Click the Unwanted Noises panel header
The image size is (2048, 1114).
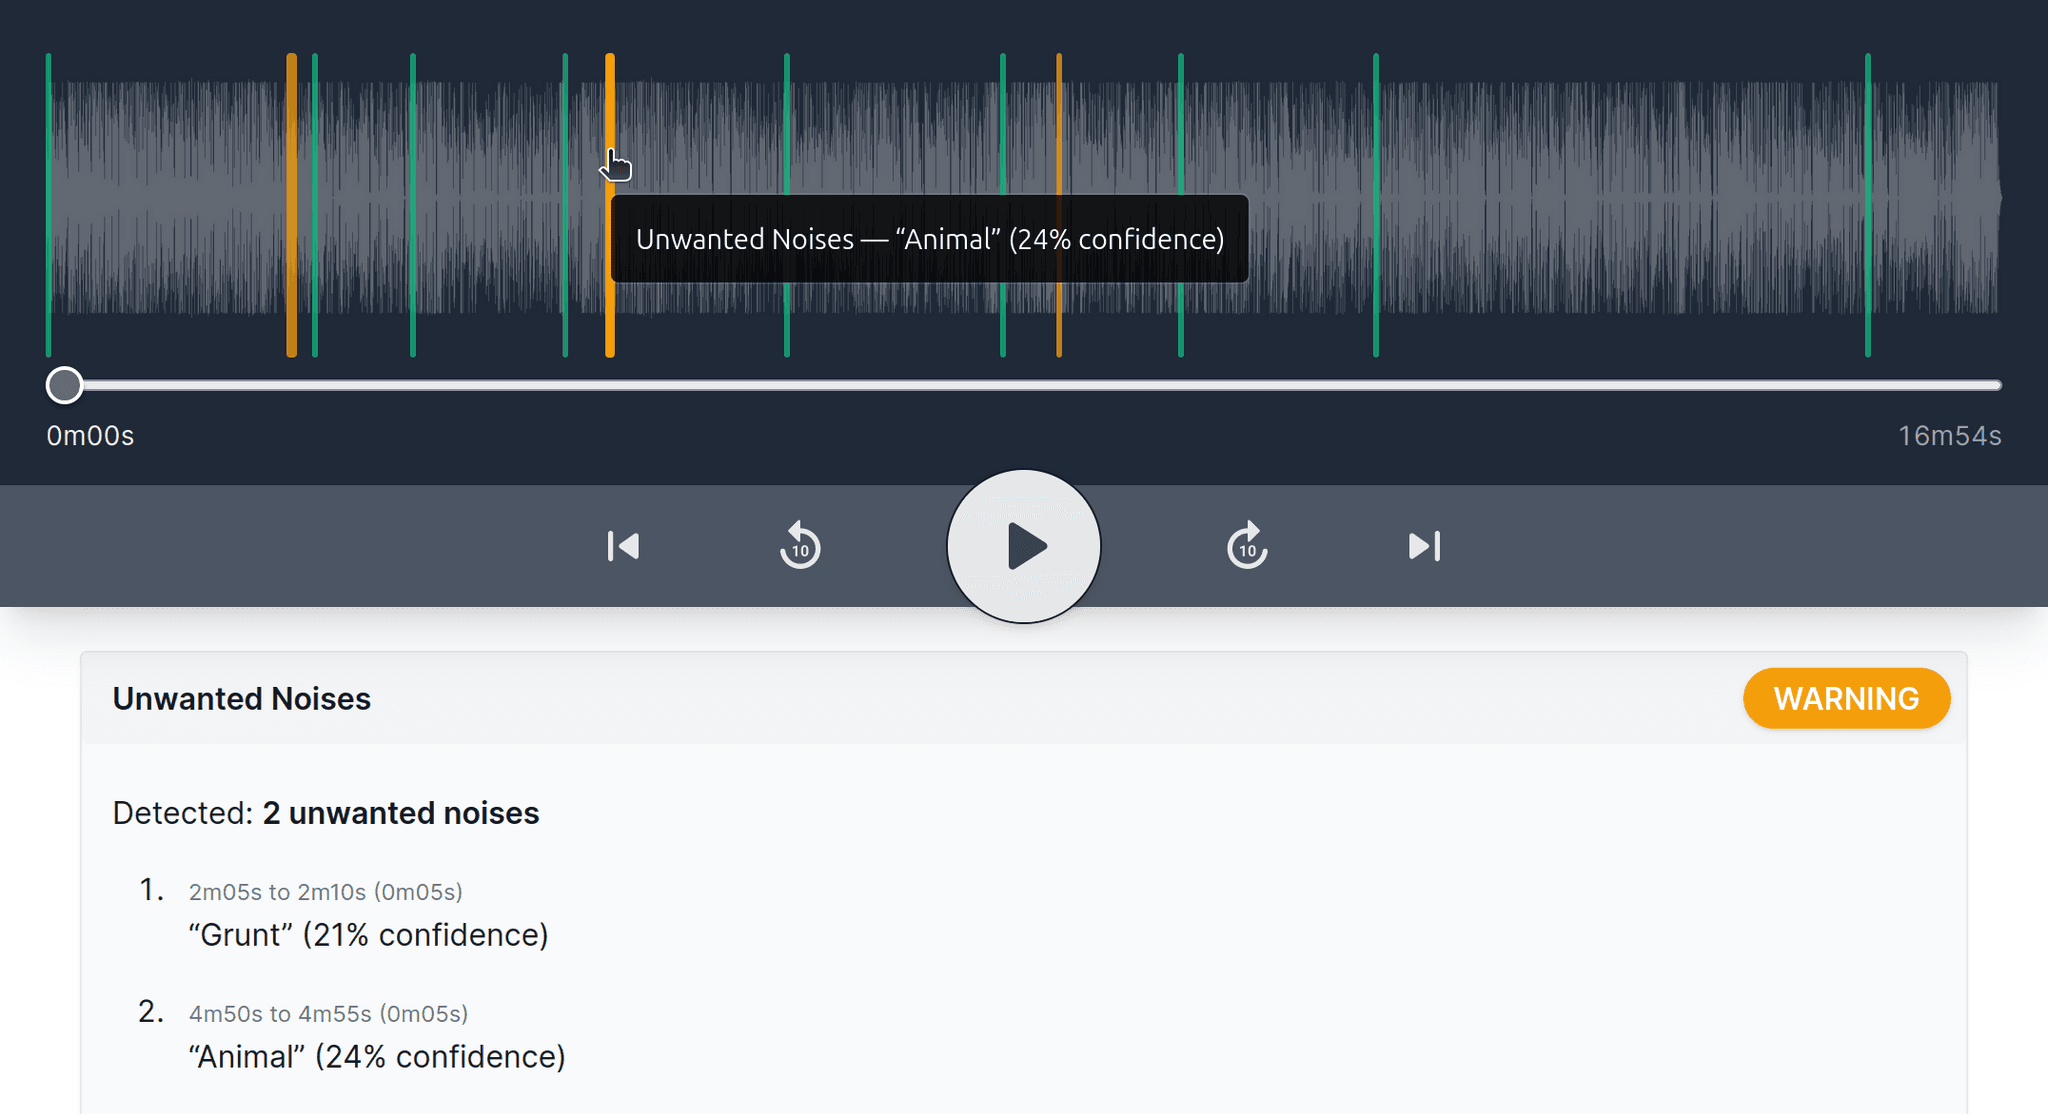pyautogui.click(x=241, y=698)
